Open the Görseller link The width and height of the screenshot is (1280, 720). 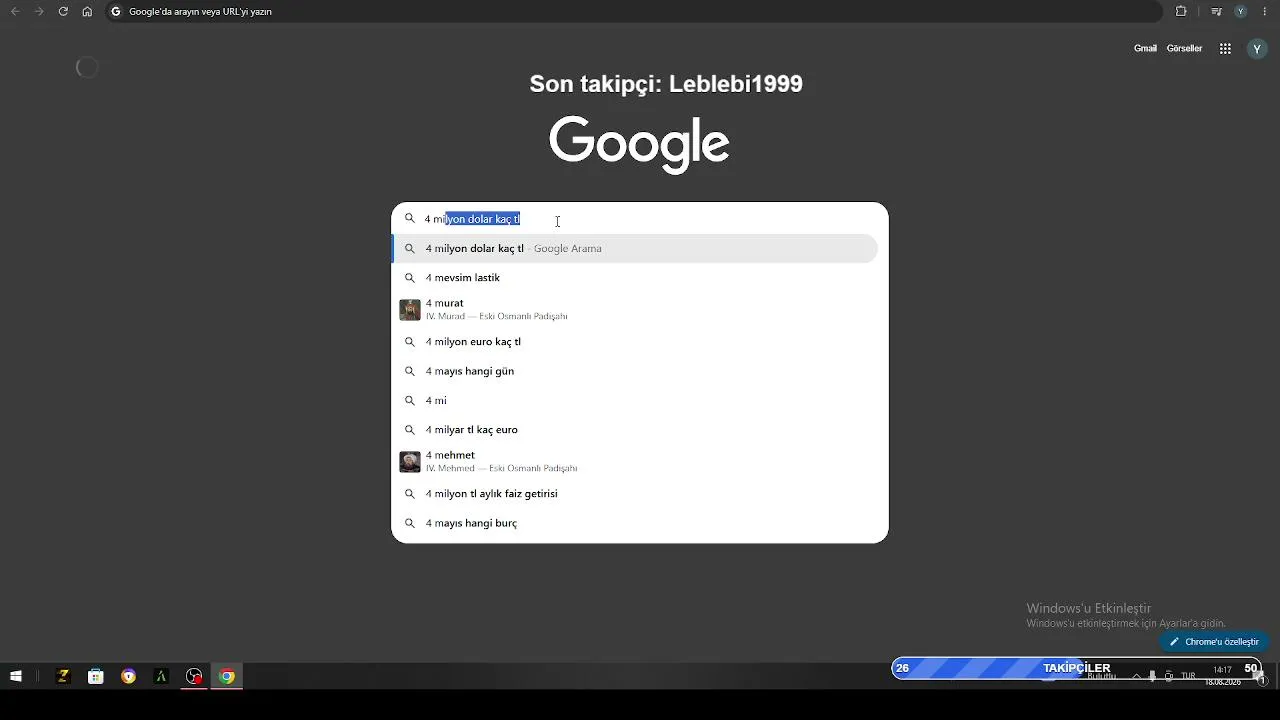coord(1184,48)
